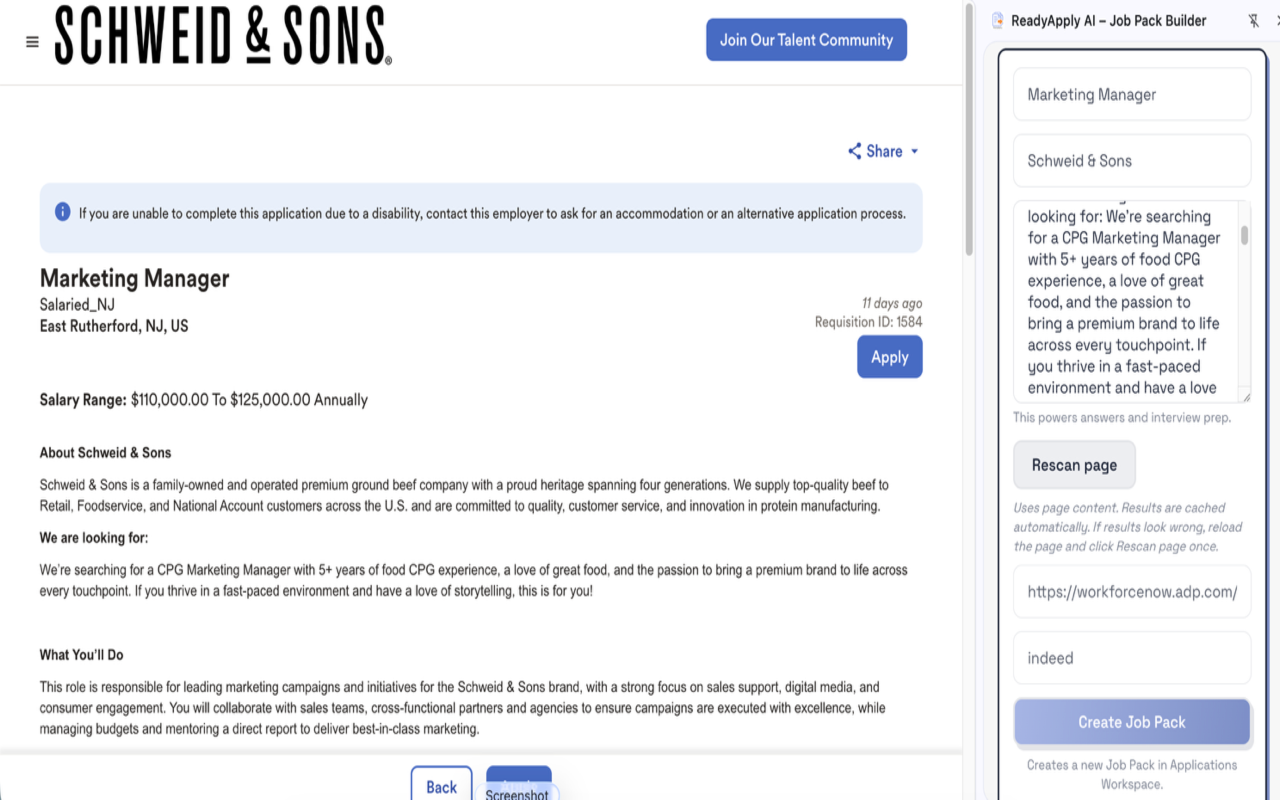Viewport: 1280px width, 800px height.
Task: Select the Marketing Manager job title field
Action: pyautogui.click(x=1132, y=95)
